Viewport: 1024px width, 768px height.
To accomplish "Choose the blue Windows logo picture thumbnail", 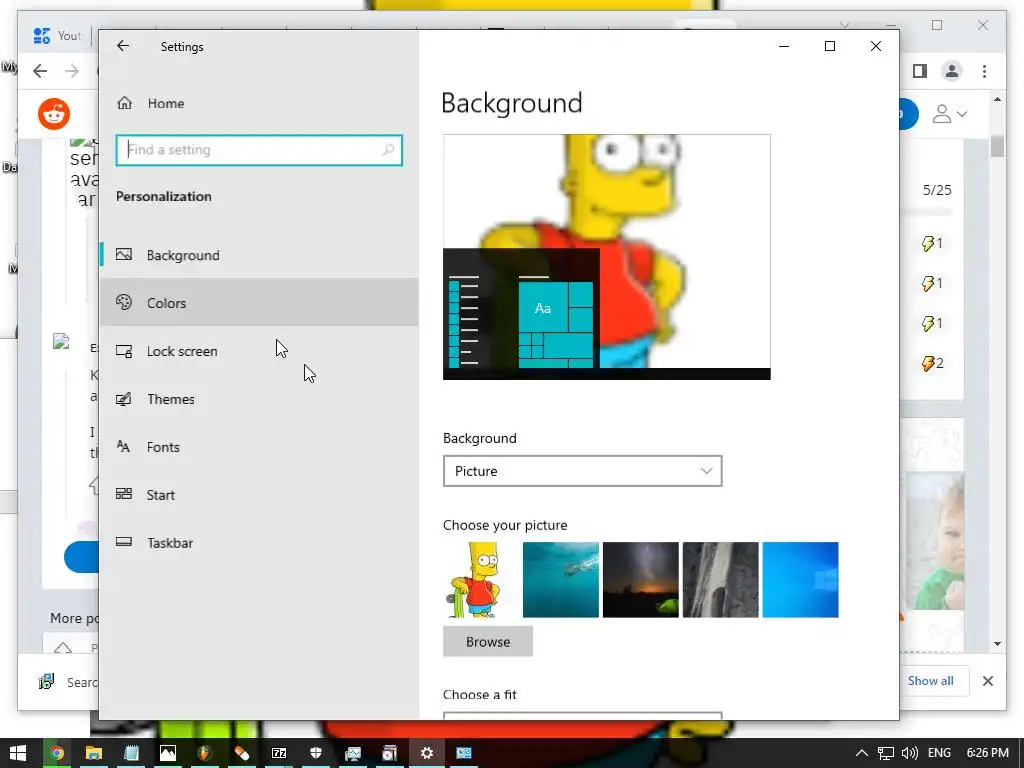I will (x=800, y=580).
